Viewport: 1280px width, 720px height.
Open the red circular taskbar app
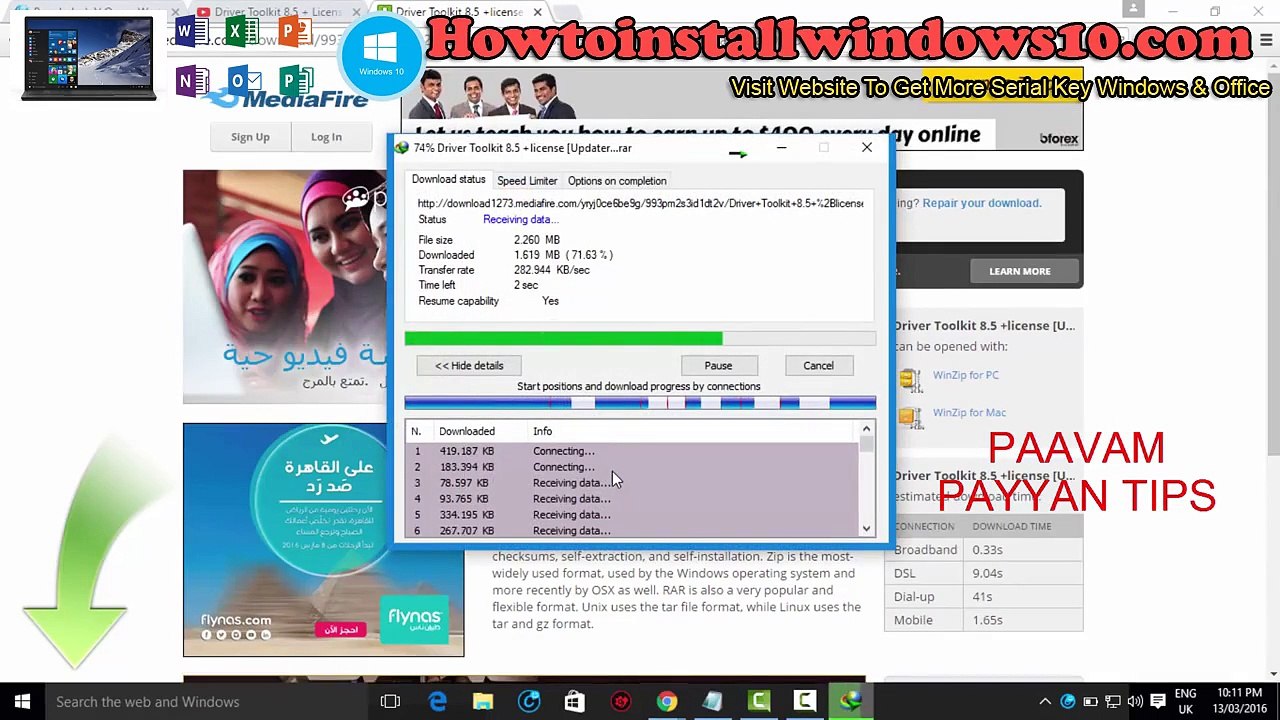coord(621,702)
